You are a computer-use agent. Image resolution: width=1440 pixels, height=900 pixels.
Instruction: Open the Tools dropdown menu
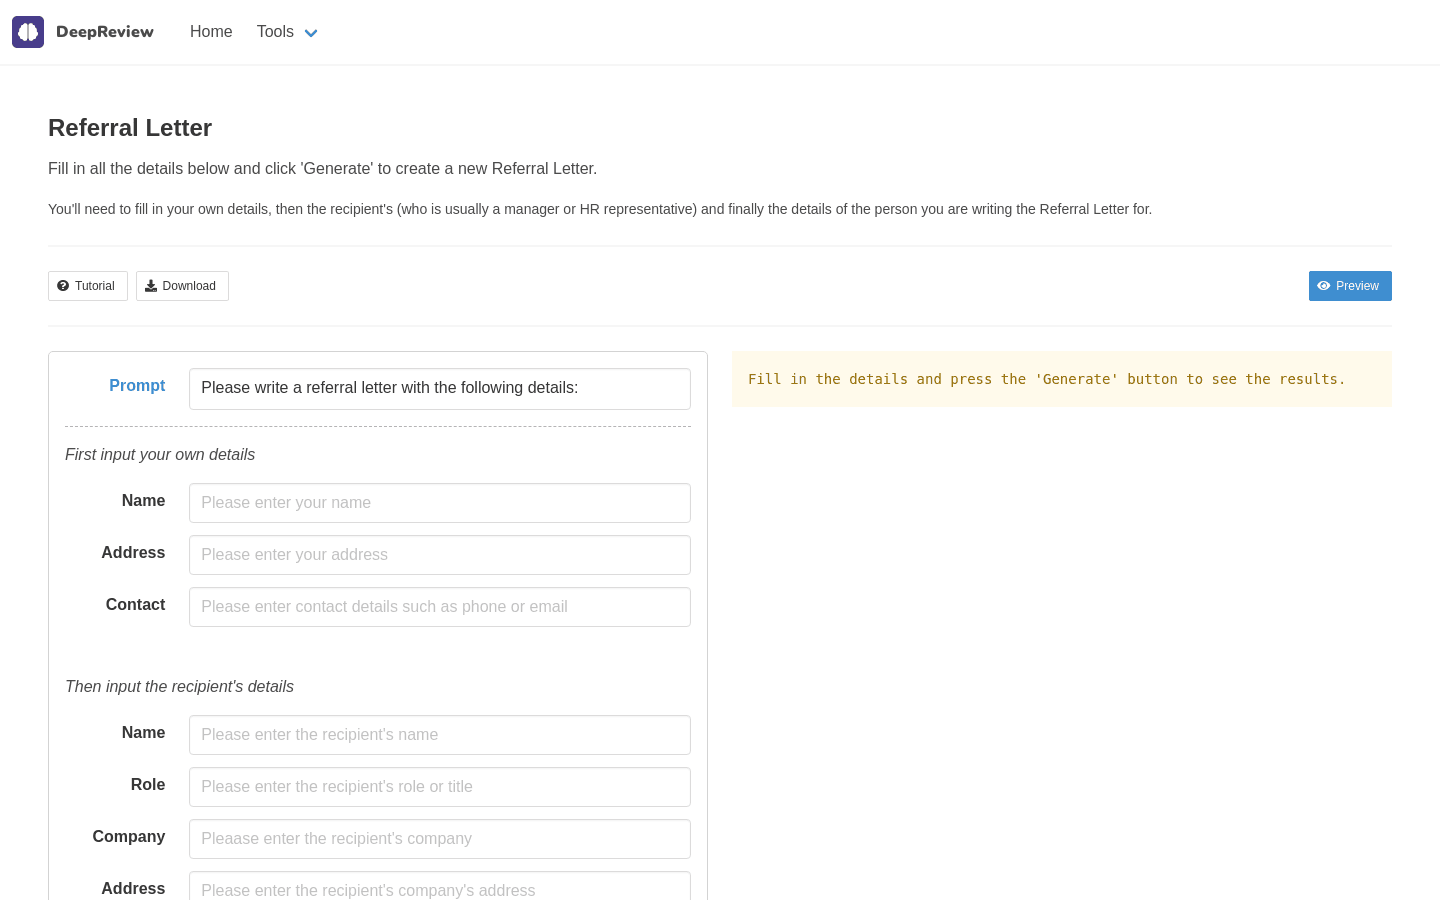pos(275,32)
